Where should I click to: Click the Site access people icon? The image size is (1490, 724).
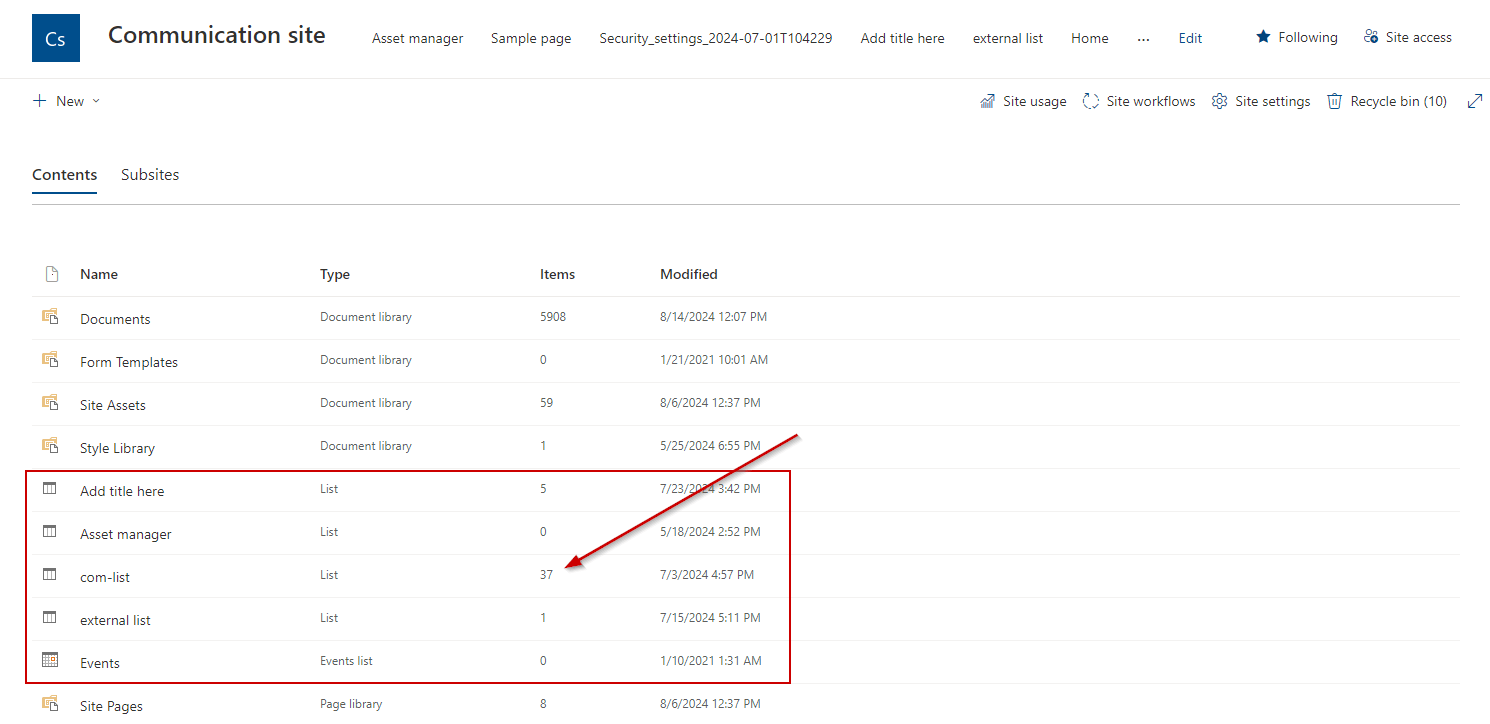(1371, 36)
